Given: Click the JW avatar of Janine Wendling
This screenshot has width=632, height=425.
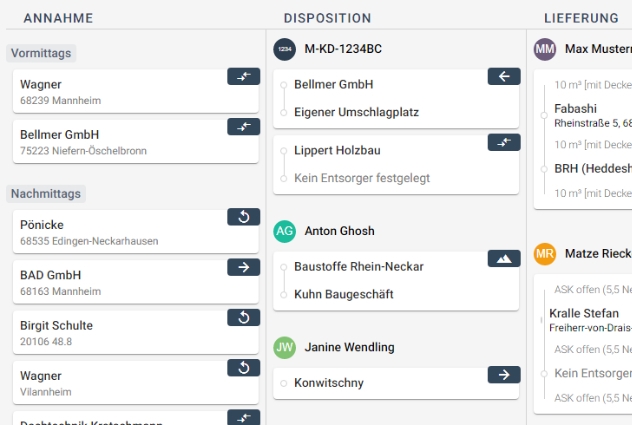Looking at the screenshot, I should tap(285, 347).
